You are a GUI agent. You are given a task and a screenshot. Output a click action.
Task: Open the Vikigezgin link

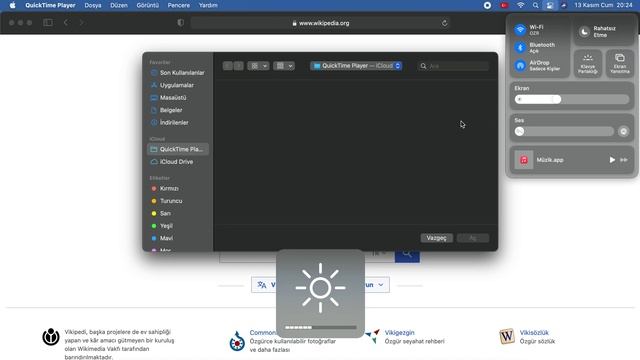tap(400, 333)
